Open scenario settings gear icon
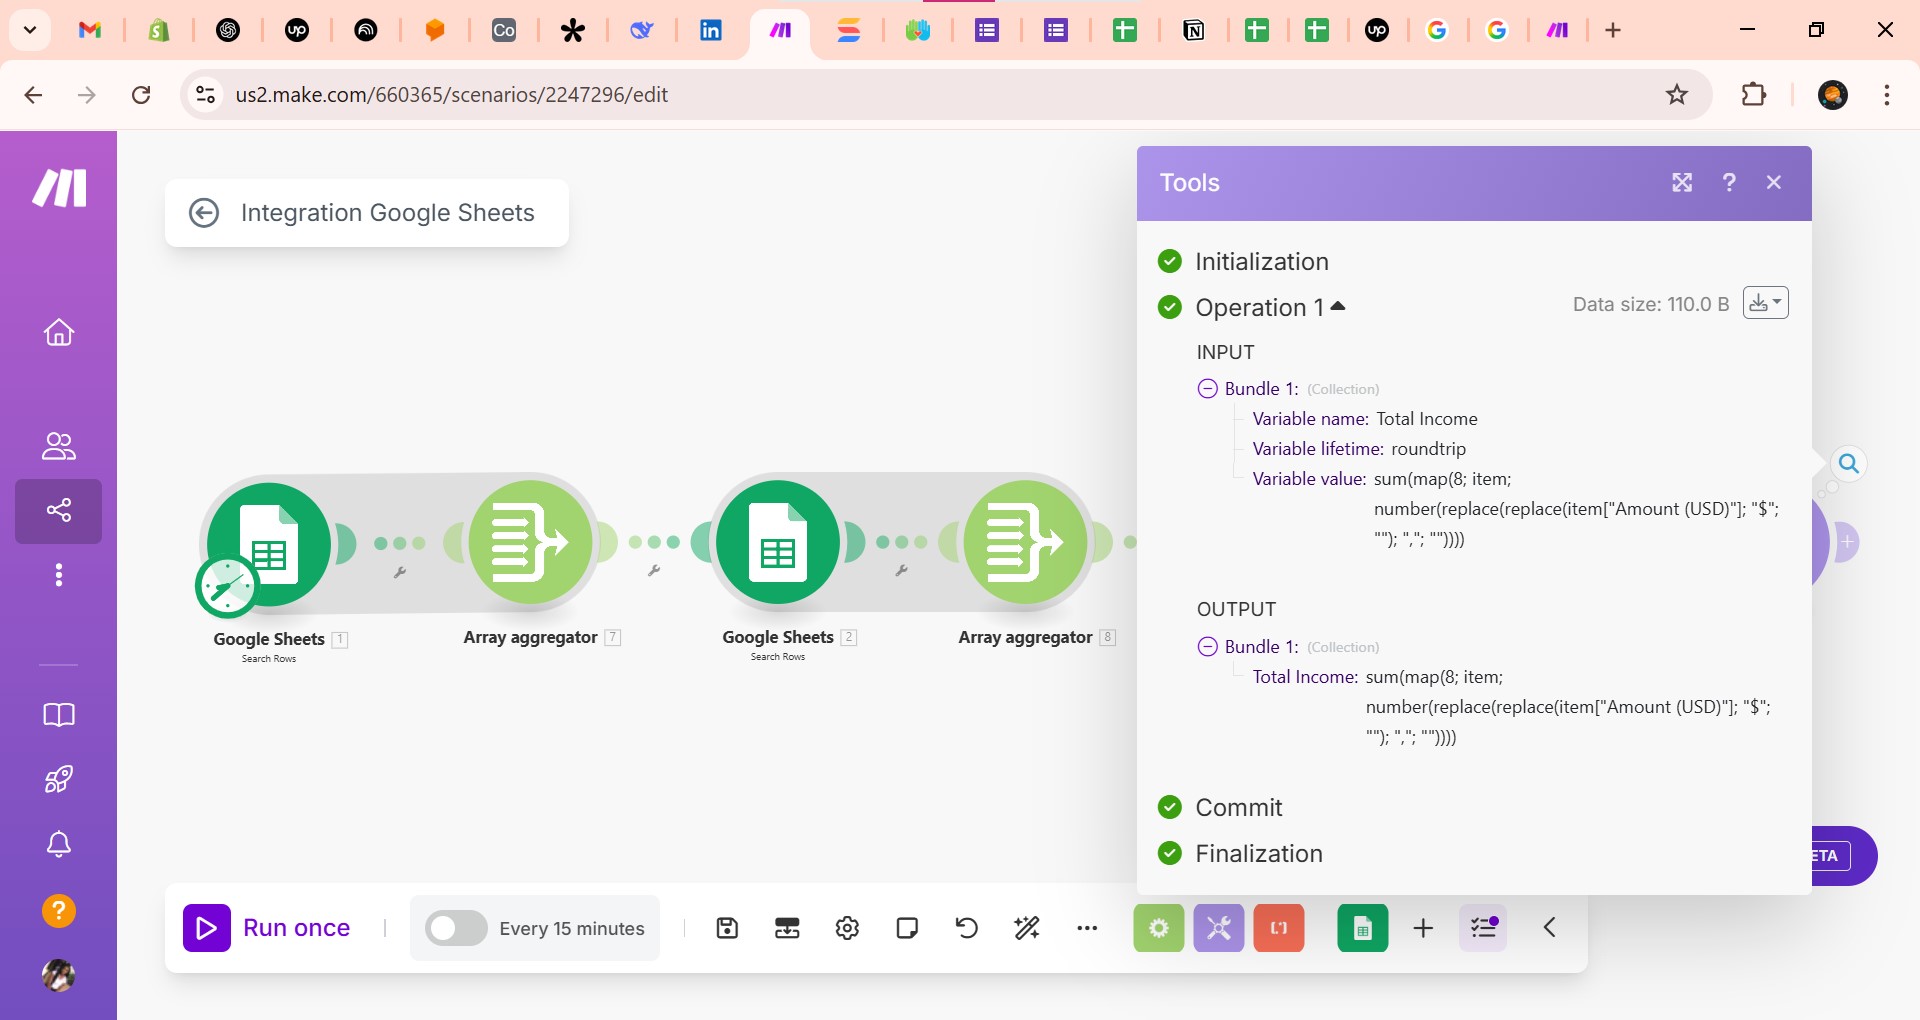The width and height of the screenshot is (1920, 1020). coord(847,928)
